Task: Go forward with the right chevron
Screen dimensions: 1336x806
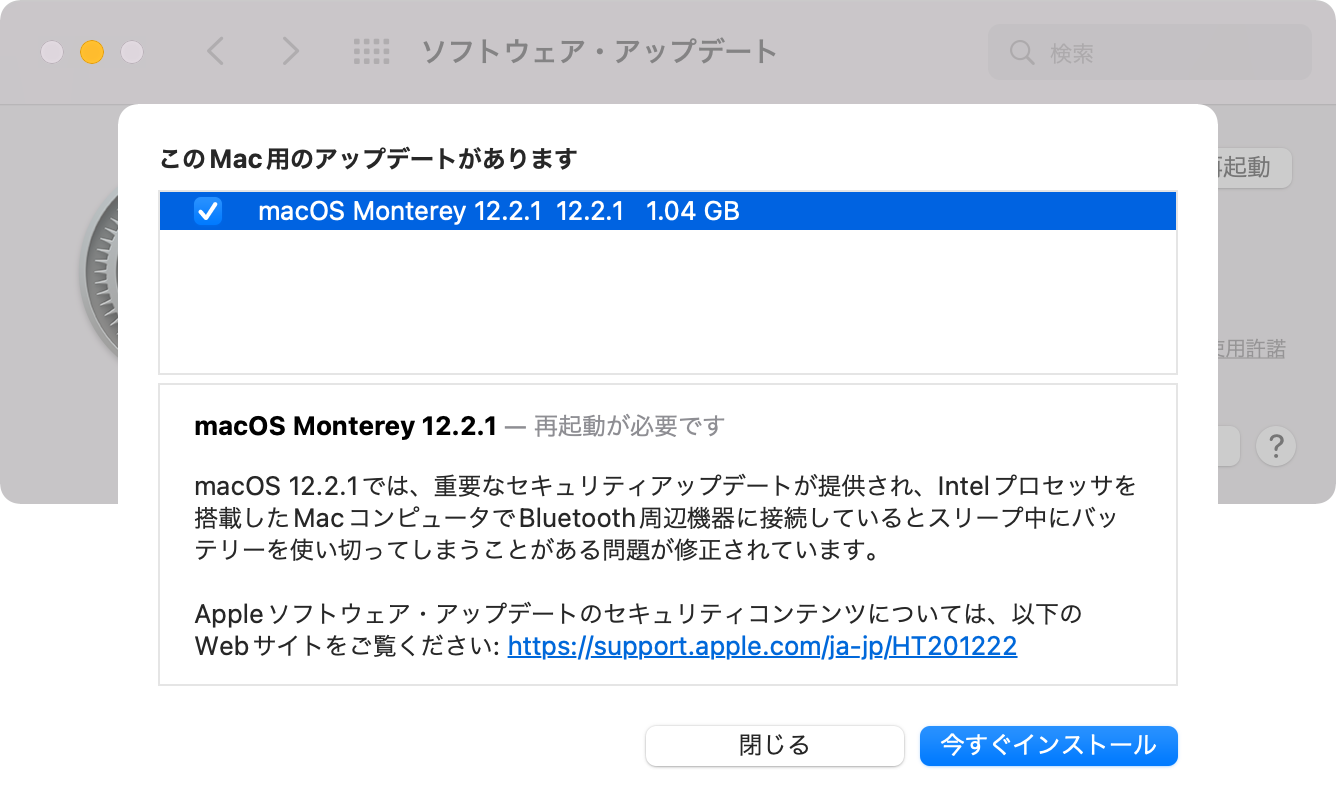Action: 290,51
